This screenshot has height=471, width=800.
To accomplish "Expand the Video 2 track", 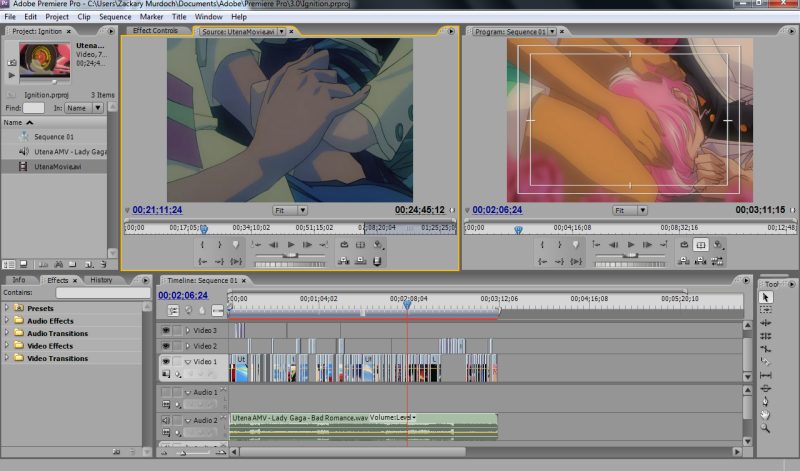I will click(188, 346).
